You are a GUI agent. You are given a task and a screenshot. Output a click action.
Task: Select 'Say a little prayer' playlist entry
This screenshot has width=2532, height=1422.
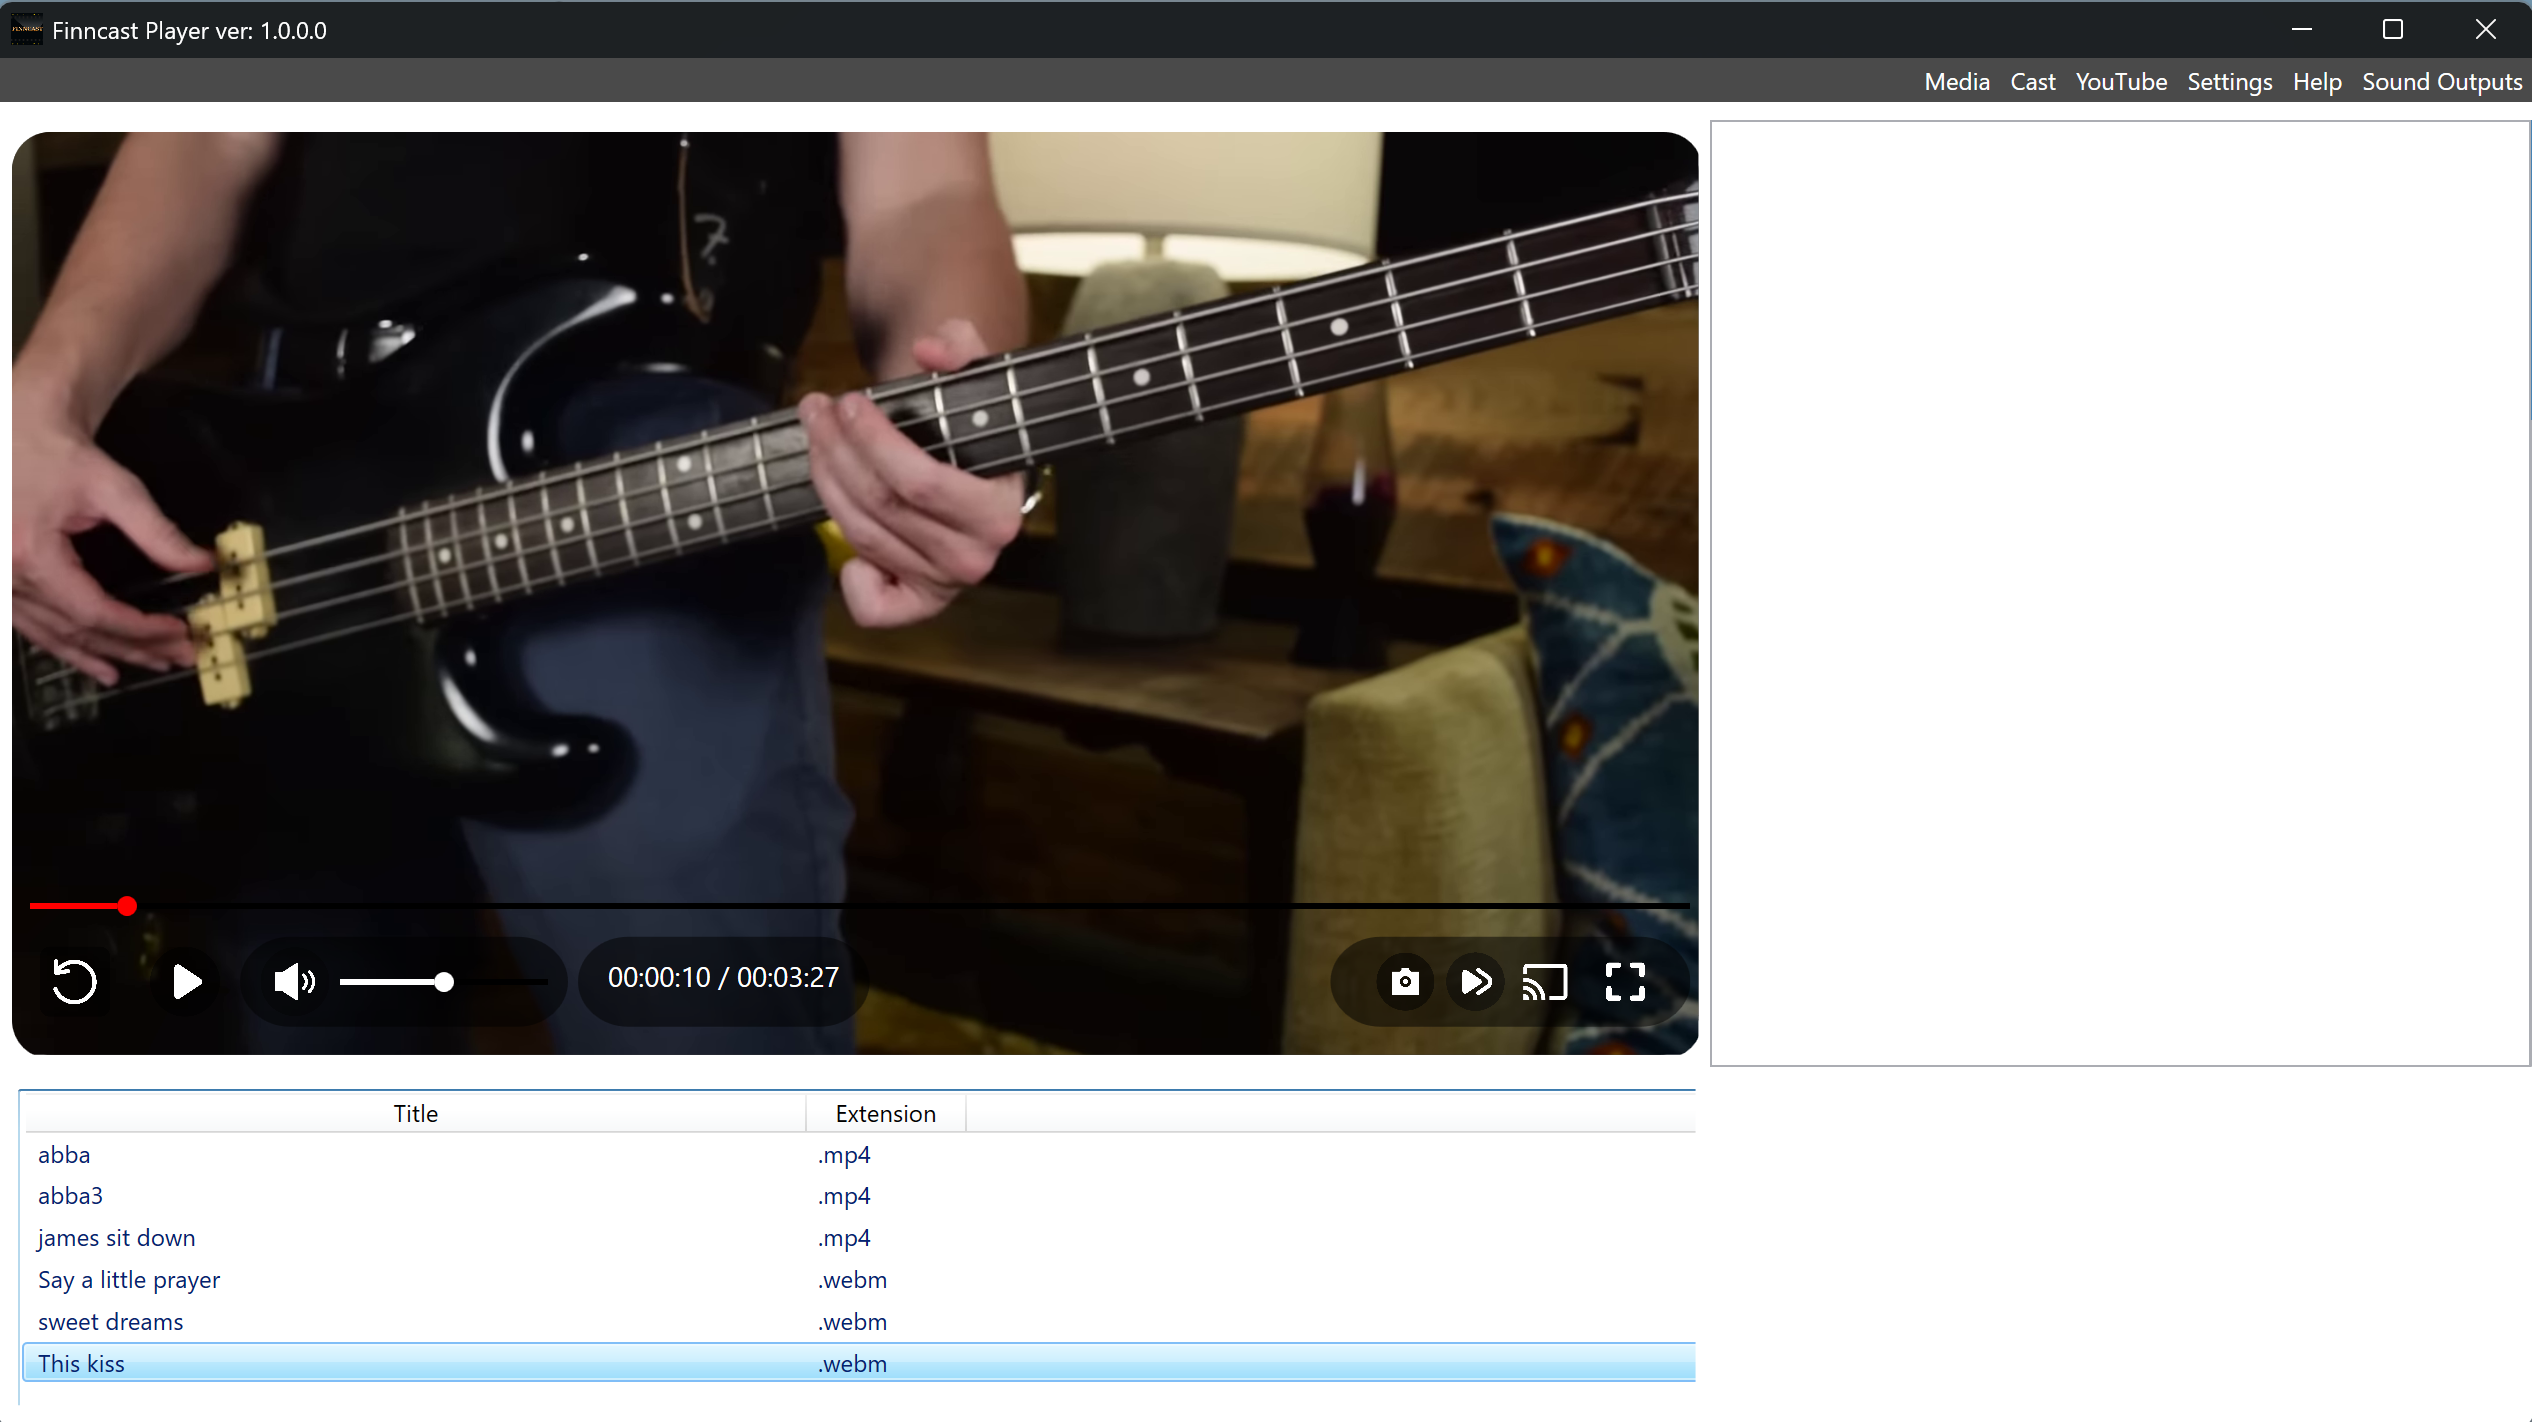(128, 1280)
